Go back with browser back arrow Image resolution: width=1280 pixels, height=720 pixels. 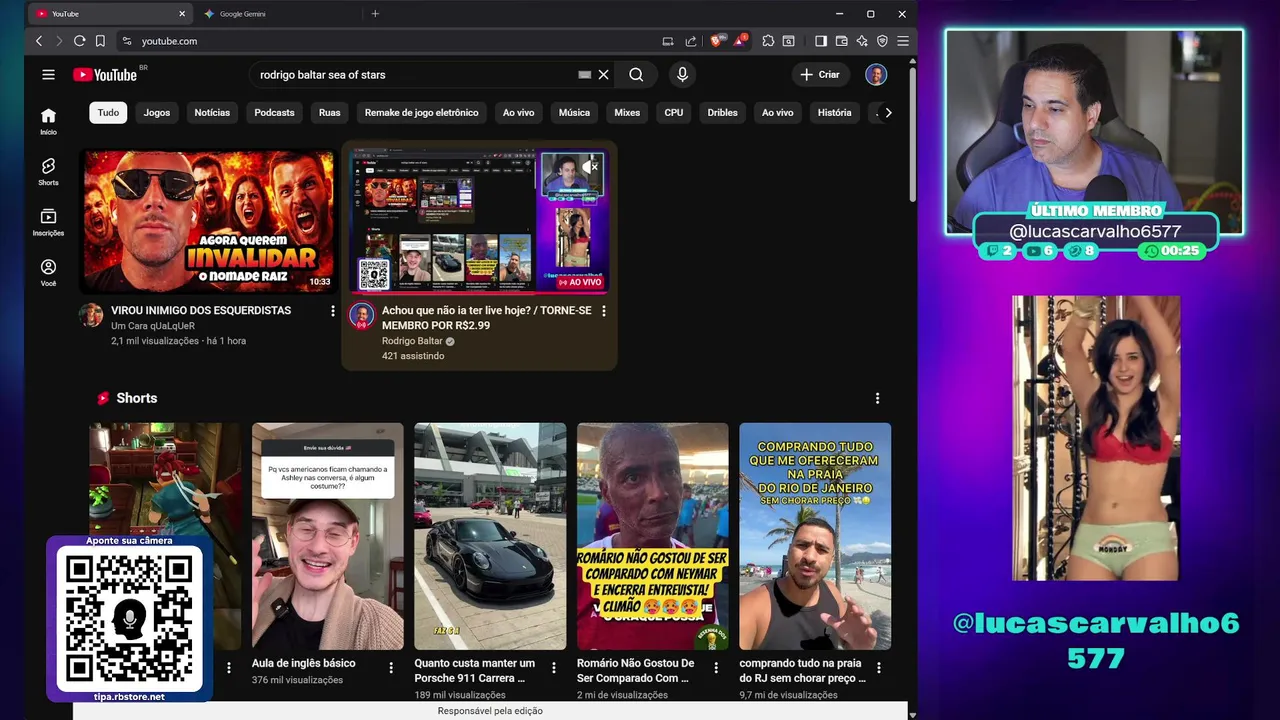[x=39, y=41]
